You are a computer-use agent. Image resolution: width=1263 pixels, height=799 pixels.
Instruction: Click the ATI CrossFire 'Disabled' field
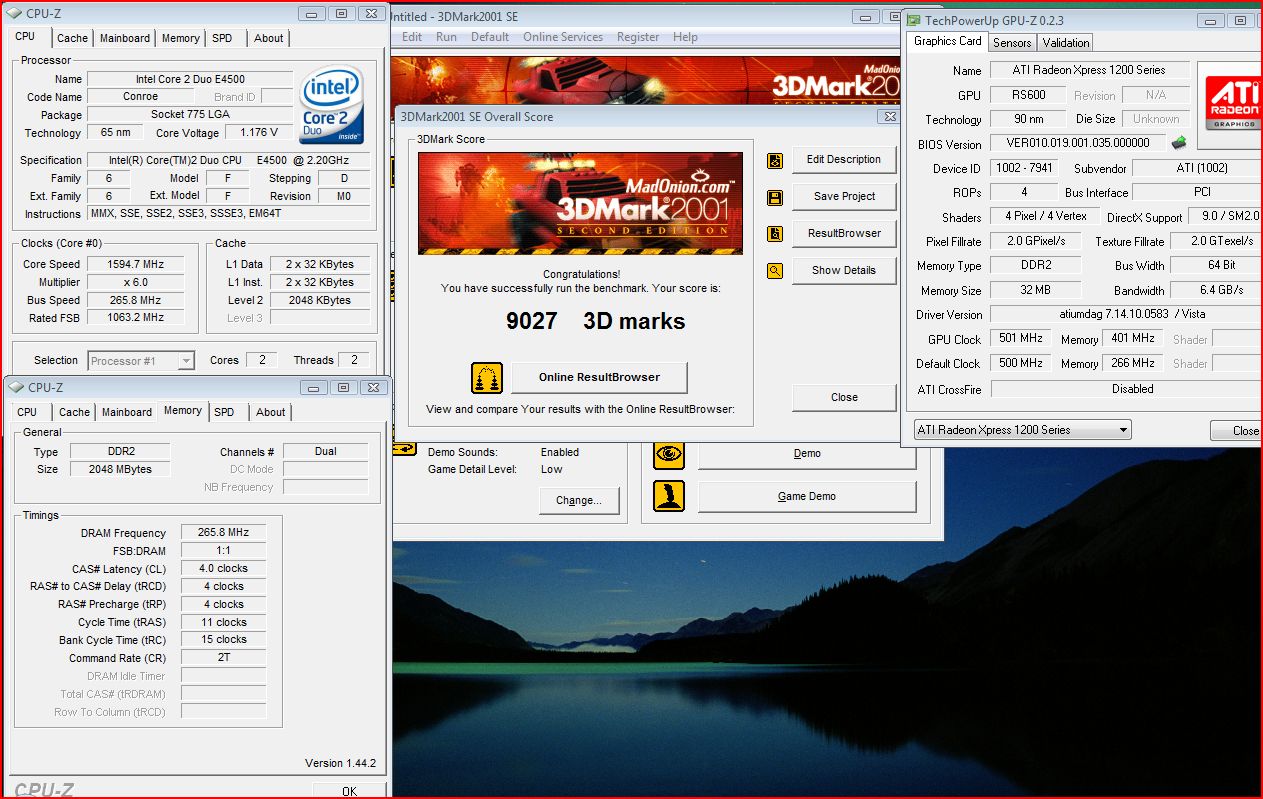click(1126, 389)
